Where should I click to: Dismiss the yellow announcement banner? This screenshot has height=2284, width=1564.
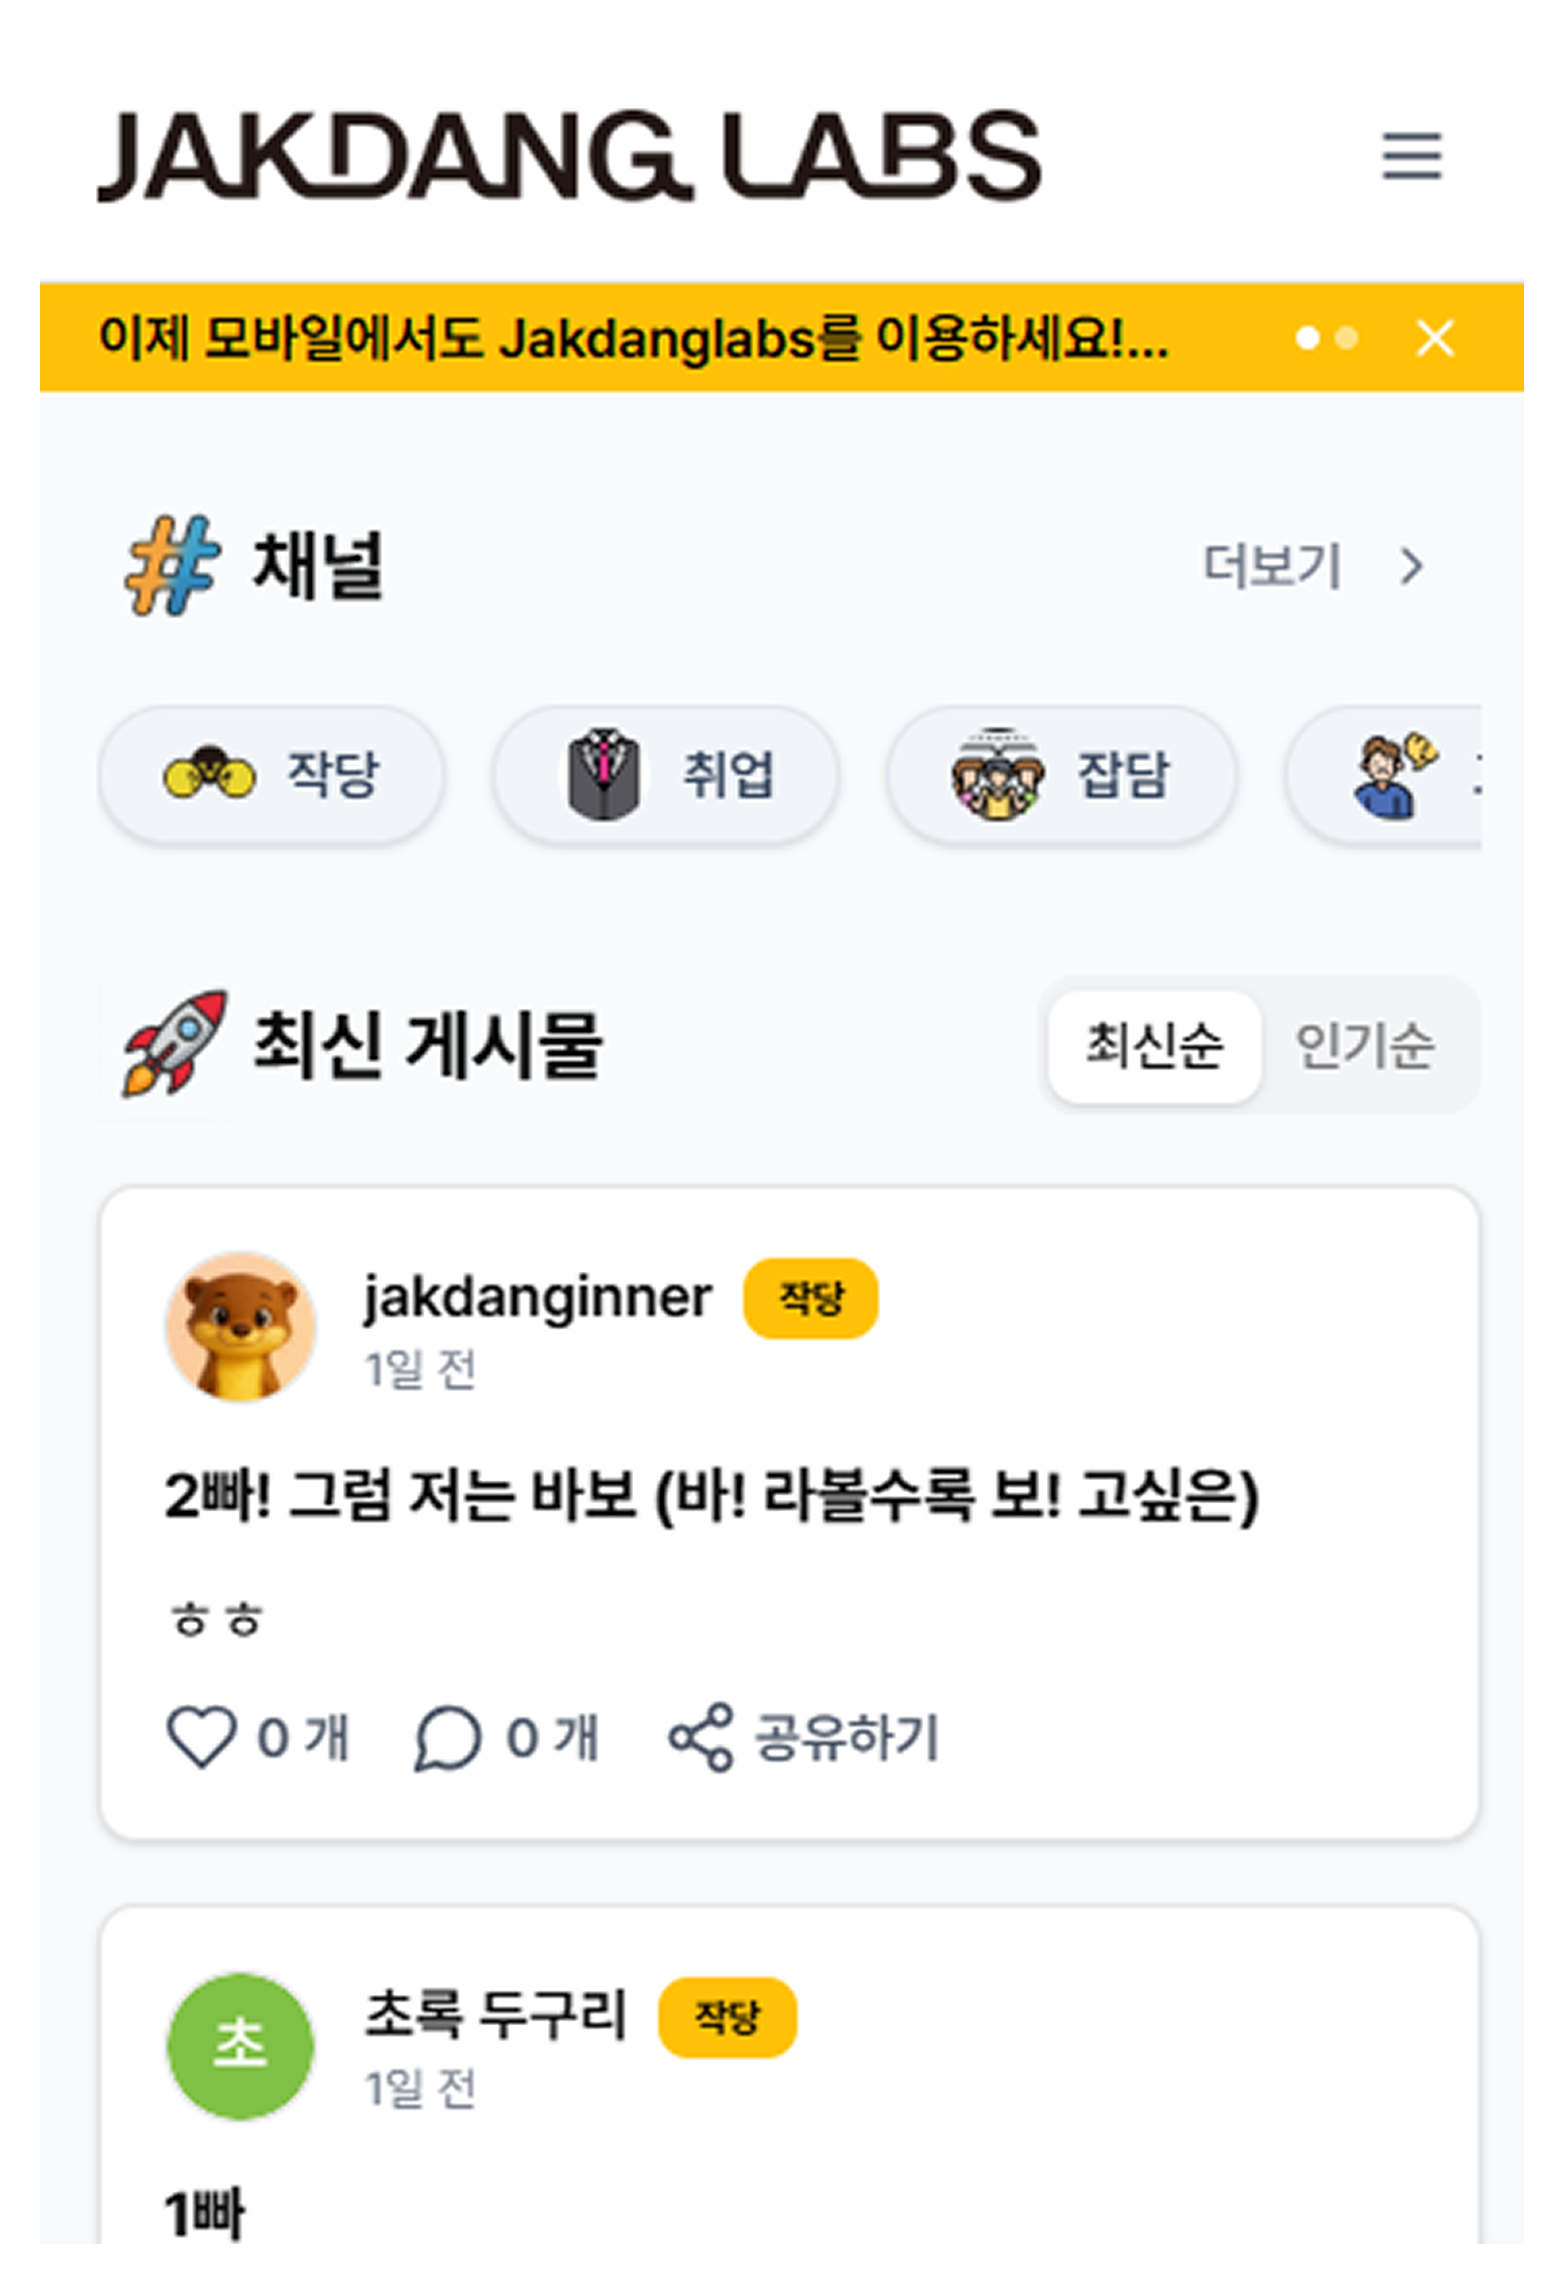pos(1435,339)
